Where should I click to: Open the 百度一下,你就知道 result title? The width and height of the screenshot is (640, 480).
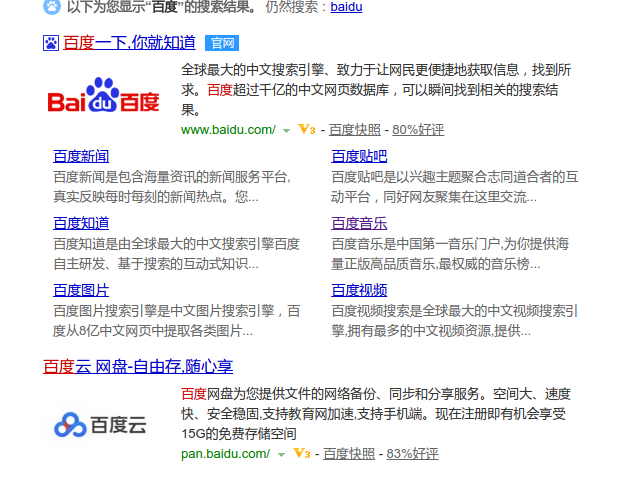129,43
